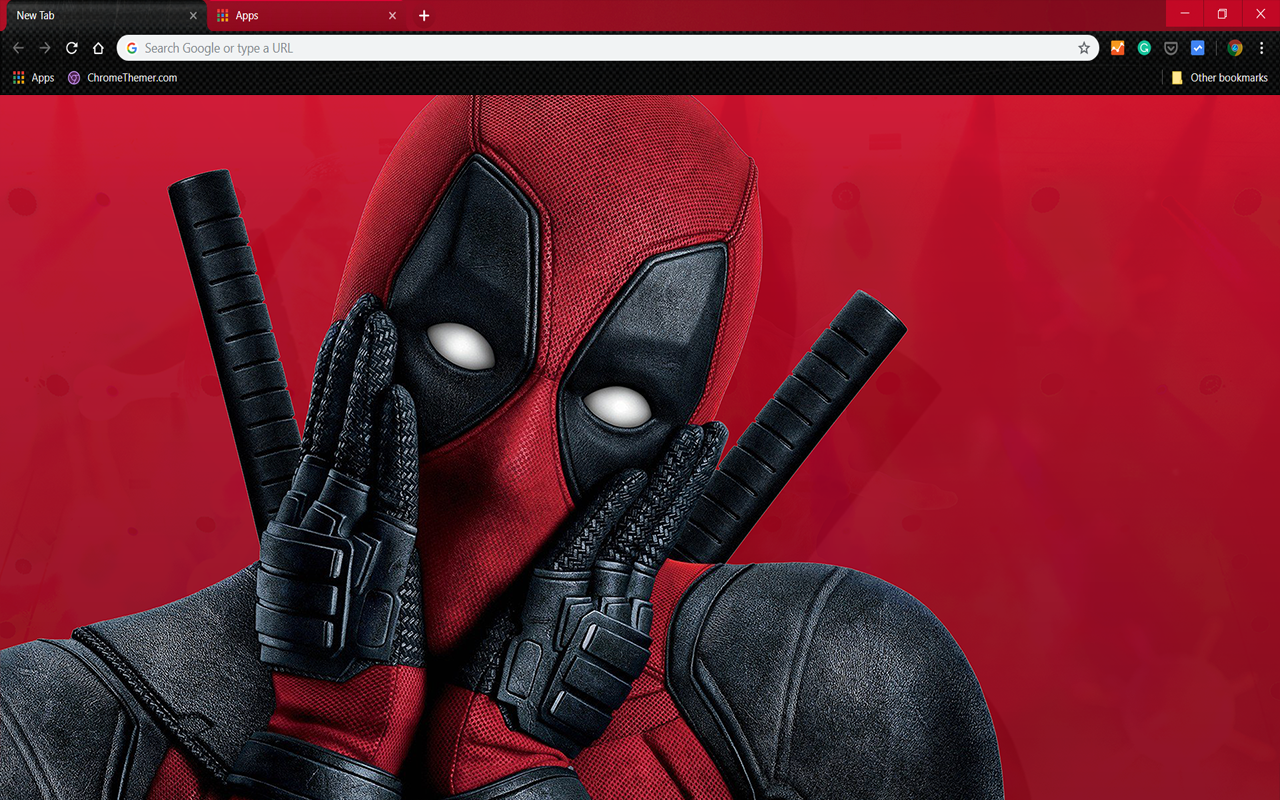Open ChromeThemer.com bookmark

(122, 78)
